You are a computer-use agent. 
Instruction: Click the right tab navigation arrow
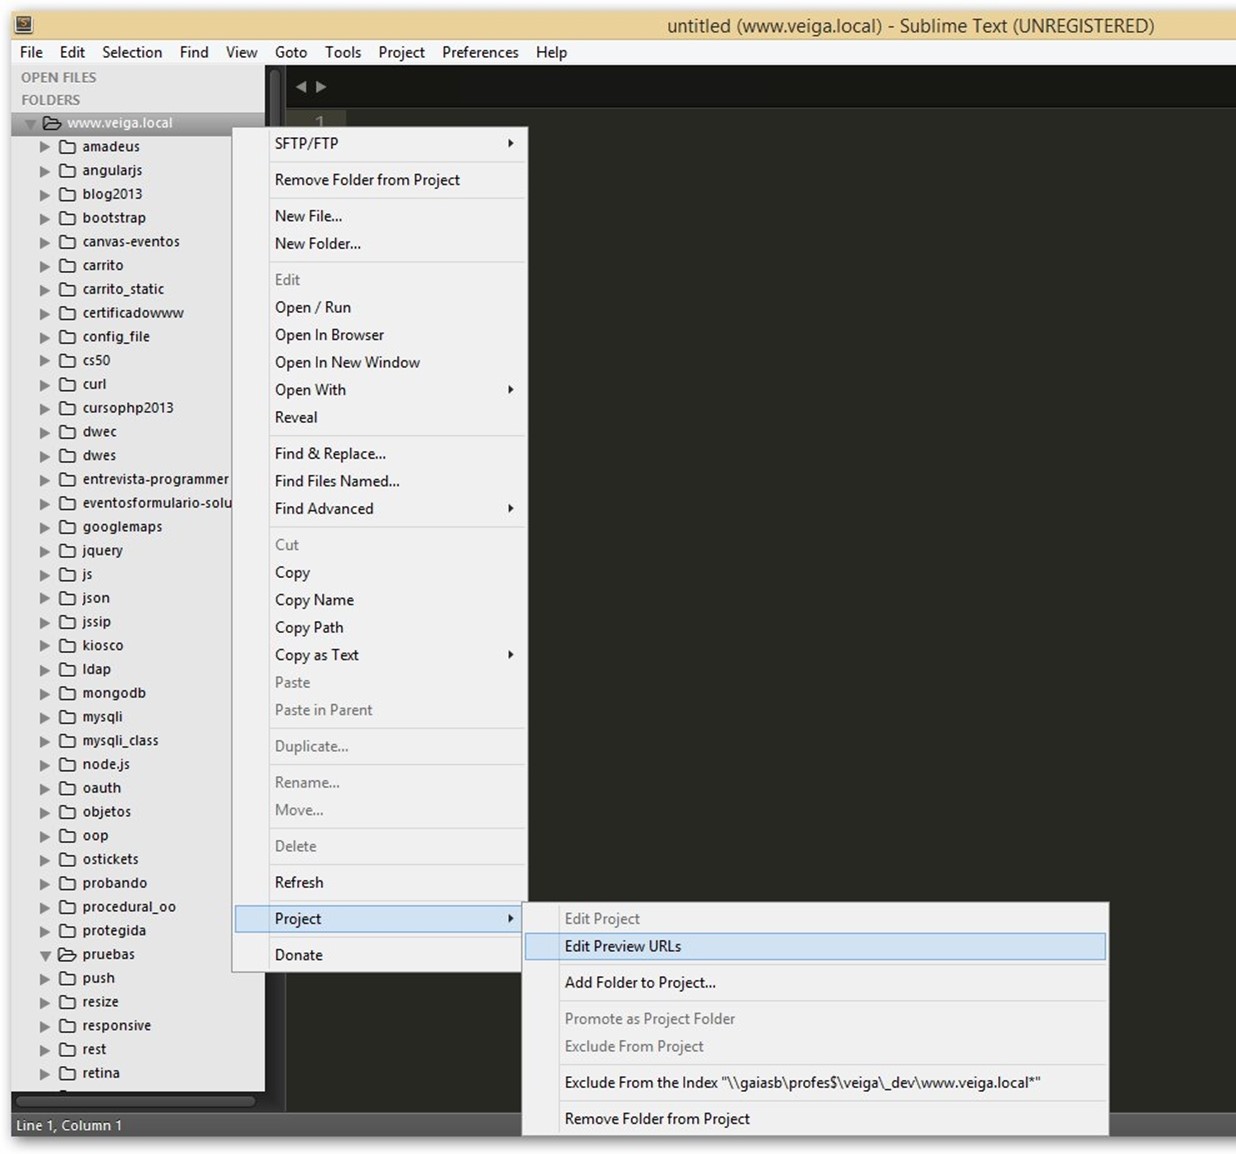pos(321,87)
